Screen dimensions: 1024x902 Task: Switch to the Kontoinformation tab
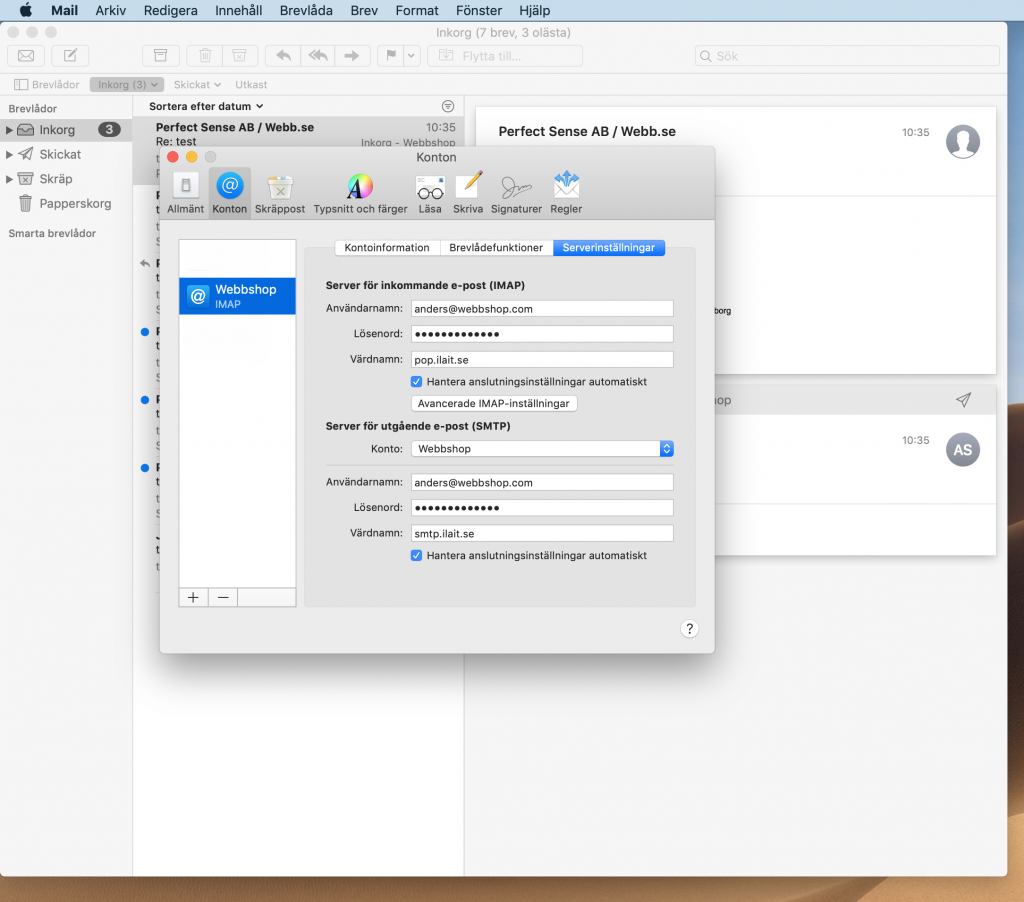point(387,248)
